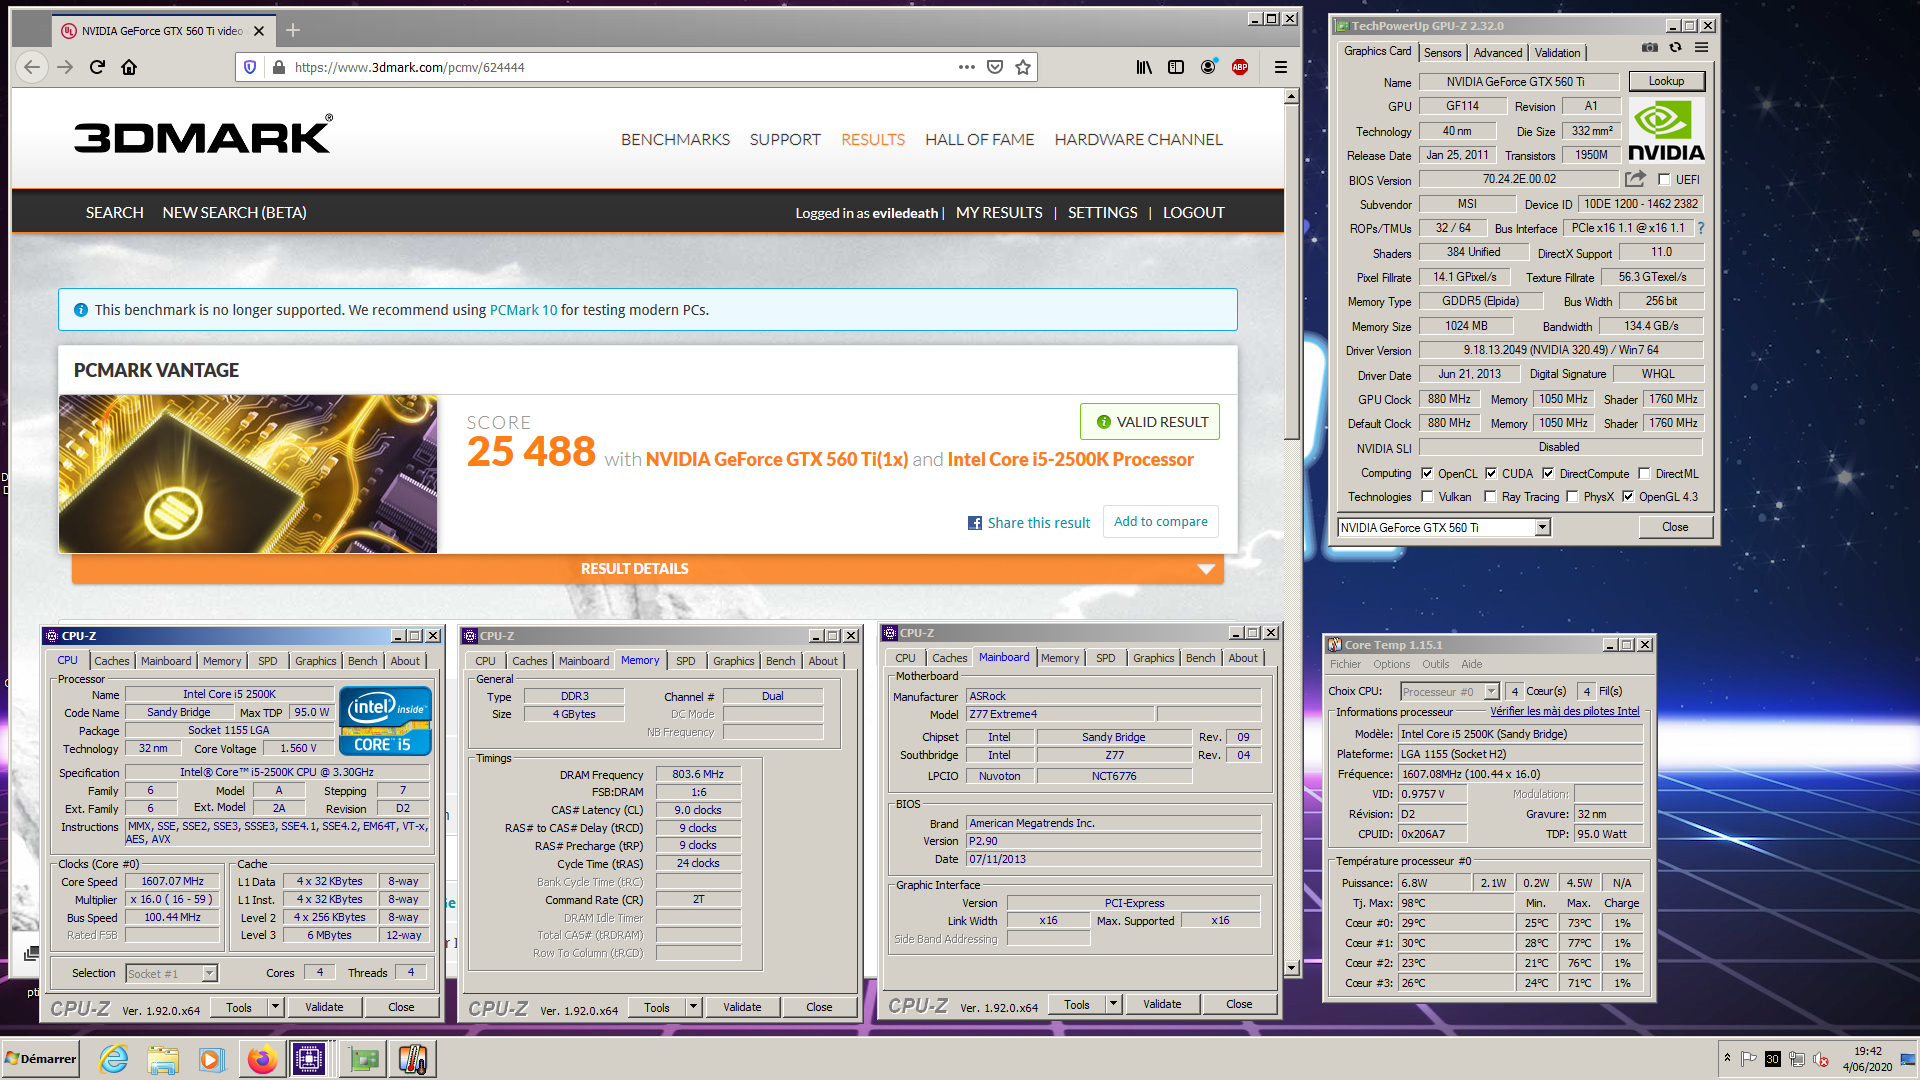Switch to Core Temp thermometer in taskbar
The width and height of the screenshot is (1920, 1080).
tap(412, 1059)
